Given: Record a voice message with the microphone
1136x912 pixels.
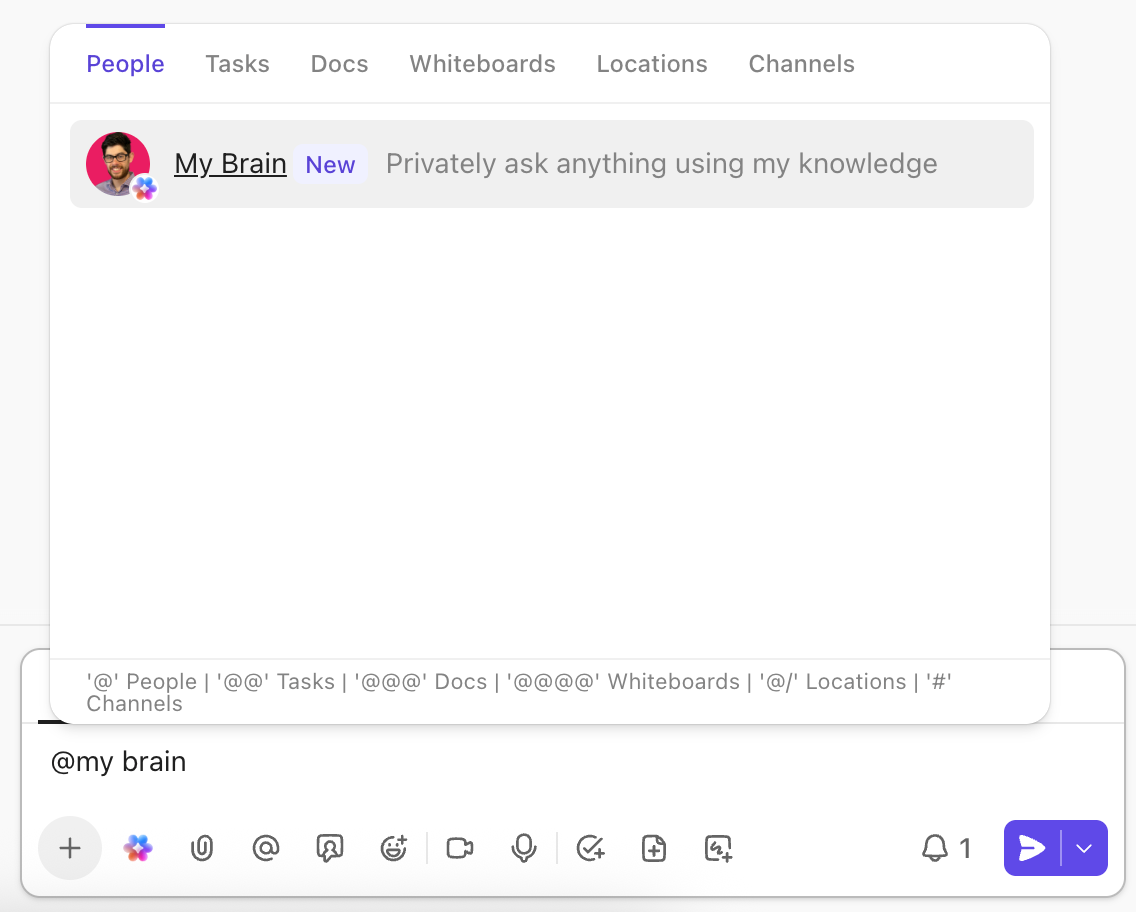Looking at the screenshot, I should point(523,848).
